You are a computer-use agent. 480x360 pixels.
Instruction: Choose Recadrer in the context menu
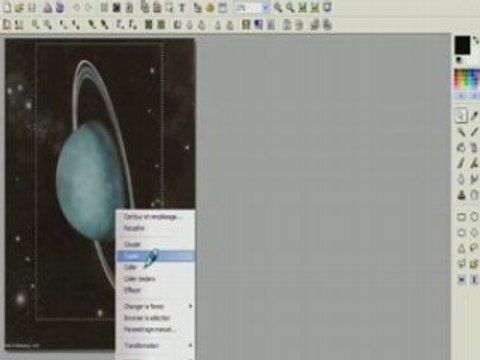pos(155,228)
